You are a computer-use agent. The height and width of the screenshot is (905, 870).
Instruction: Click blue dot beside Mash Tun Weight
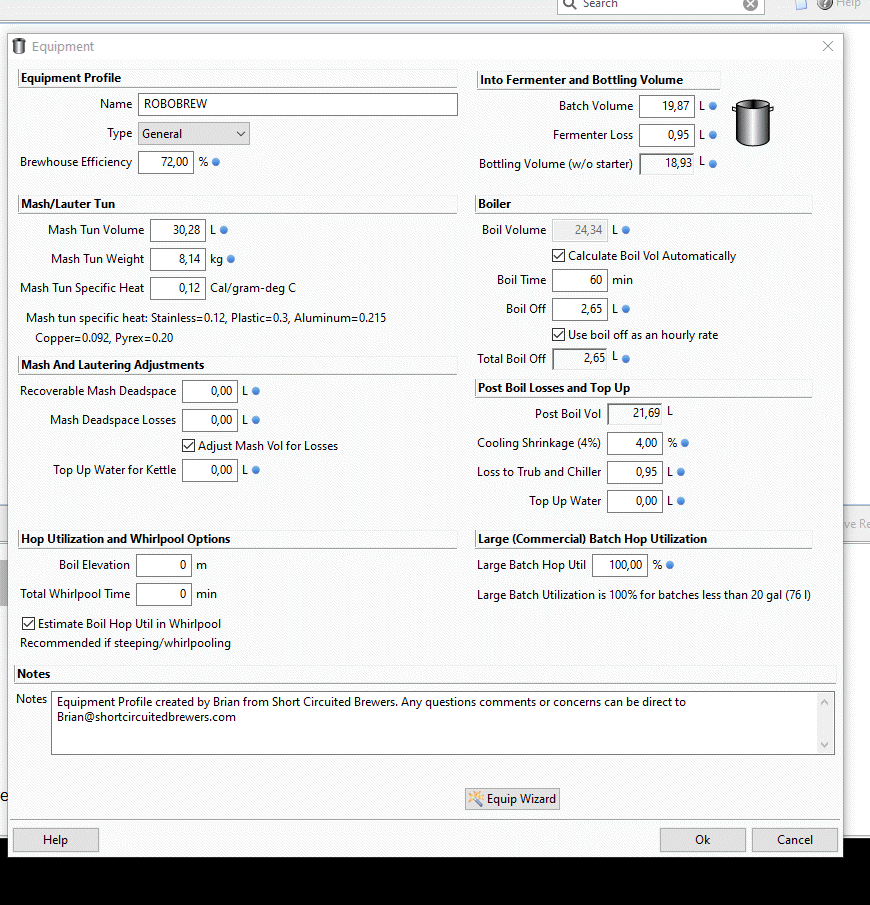[231, 259]
